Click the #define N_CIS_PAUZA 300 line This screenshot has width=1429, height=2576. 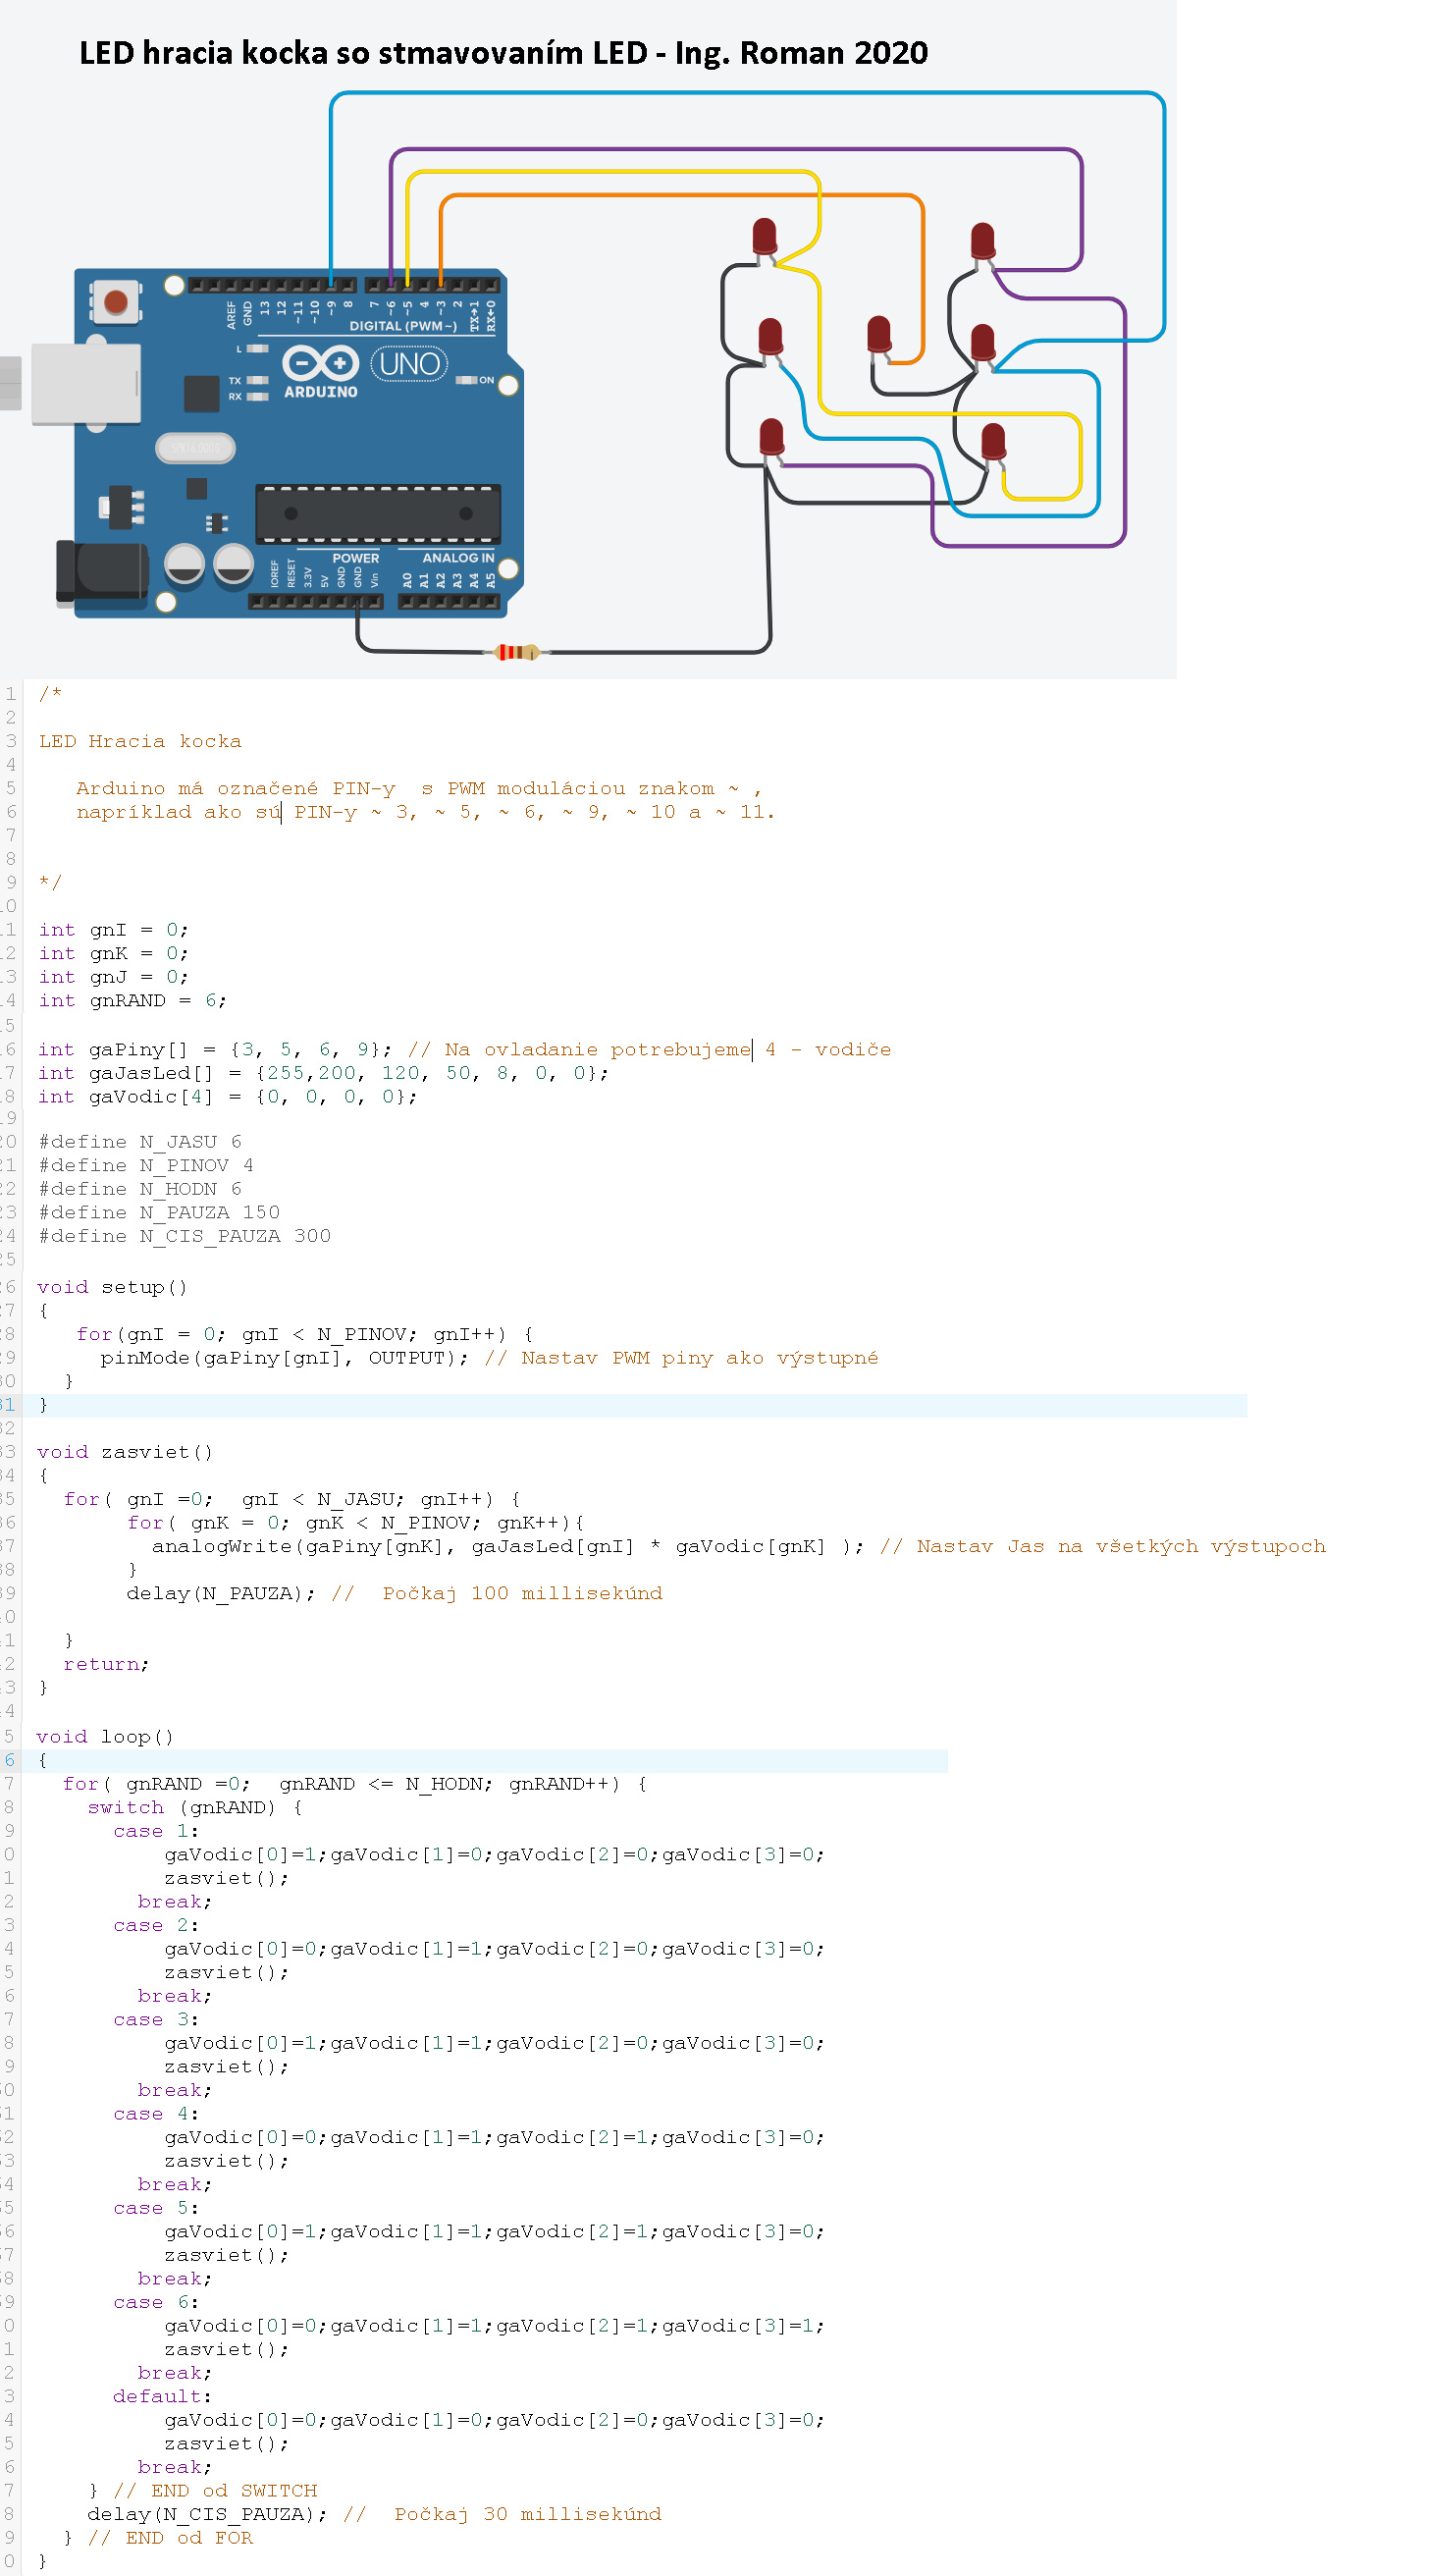click(x=184, y=1236)
